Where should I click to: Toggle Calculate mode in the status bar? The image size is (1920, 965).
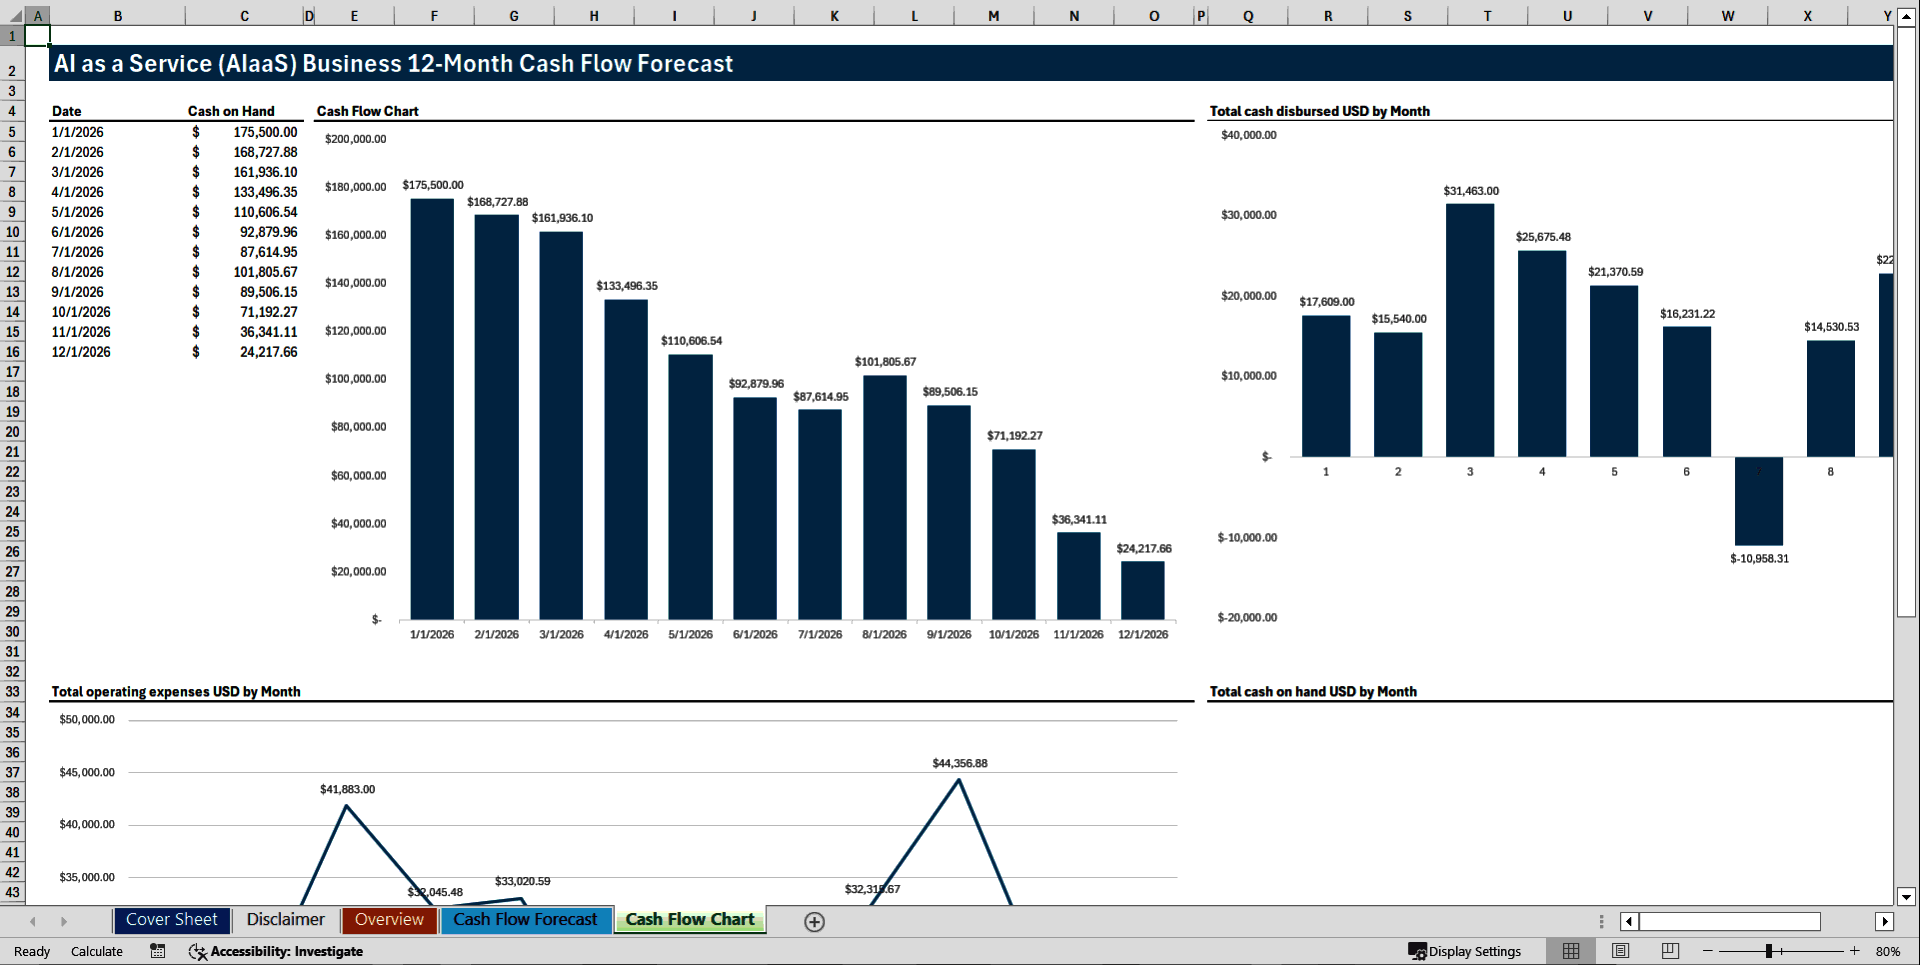(x=97, y=951)
